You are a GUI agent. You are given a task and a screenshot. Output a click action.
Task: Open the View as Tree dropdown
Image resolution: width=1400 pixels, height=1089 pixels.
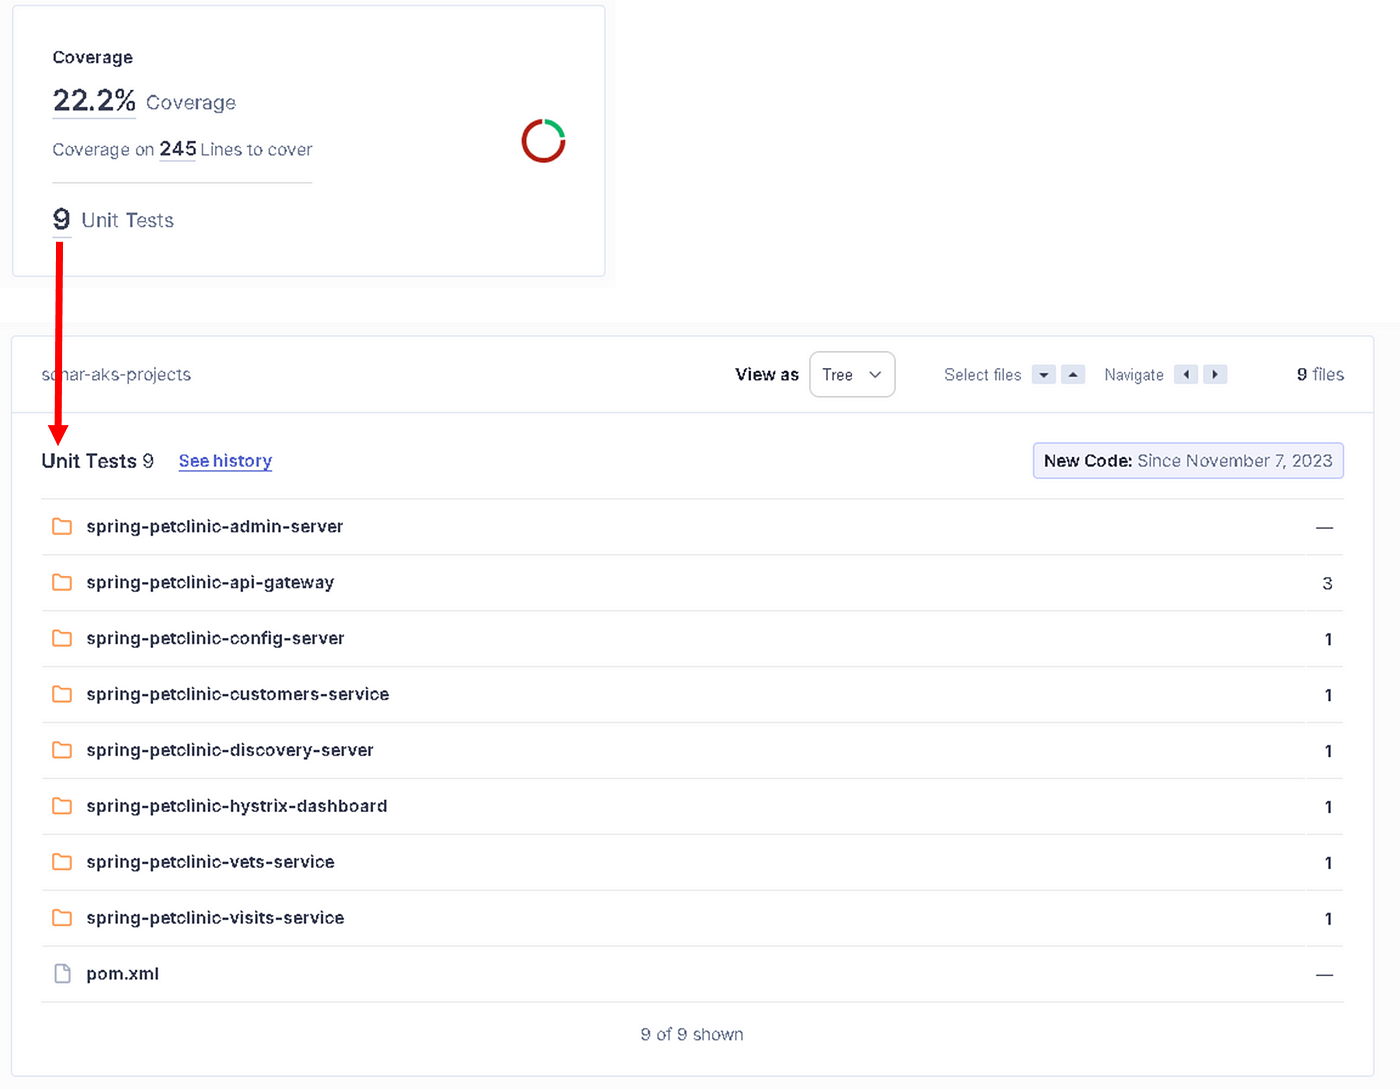click(852, 375)
